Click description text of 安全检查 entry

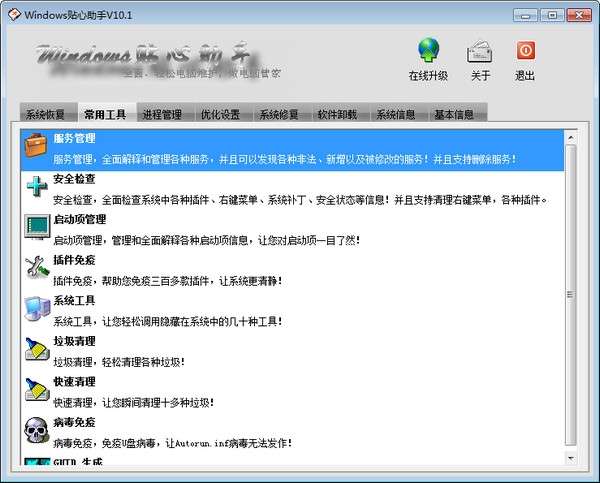[x=301, y=200]
